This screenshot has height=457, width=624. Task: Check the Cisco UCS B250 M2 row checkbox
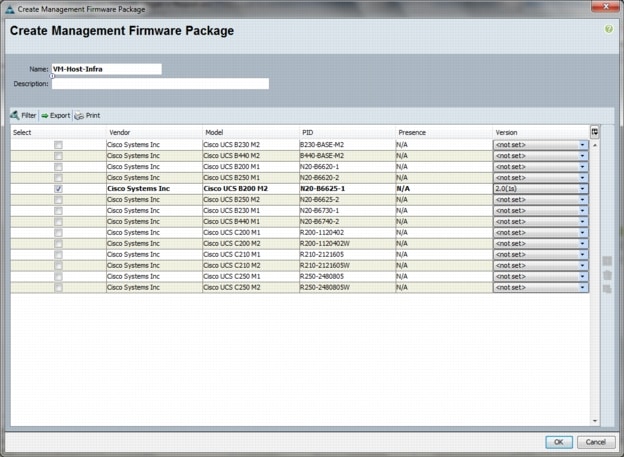[x=58, y=199]
